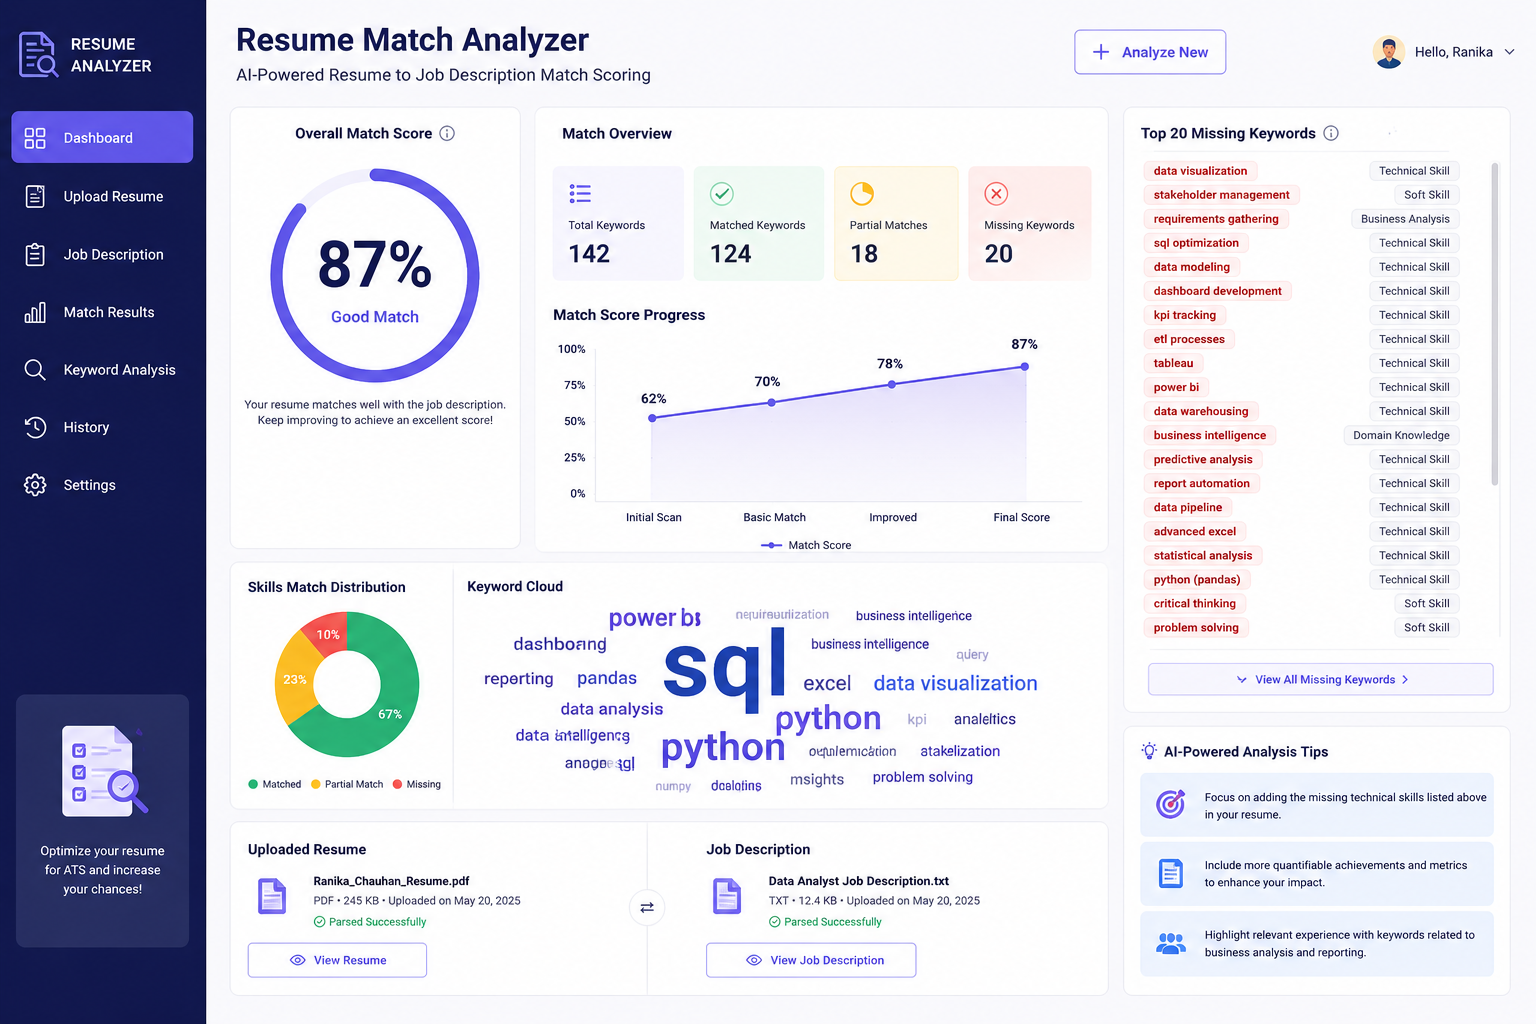The width and height of the screenshot is (1536, 1024).
Task: Click the Settings gear icon
Action: [x=35, y=485]
